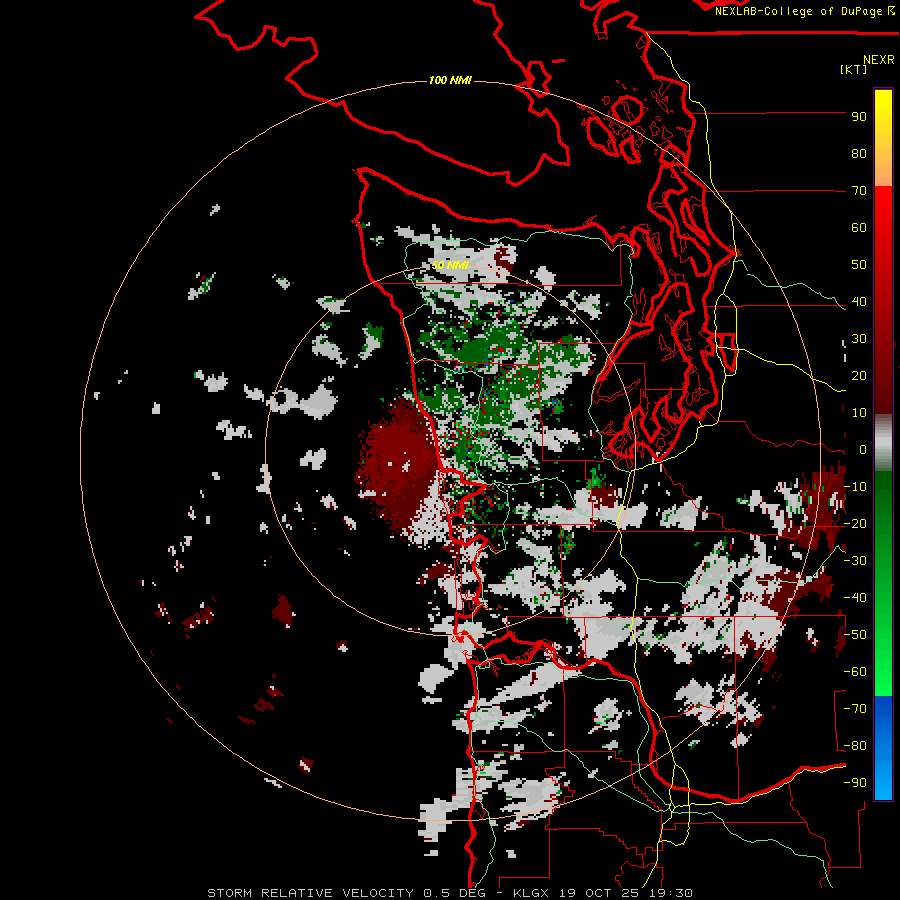Click the blue bottom segment of color bar
Viewport: 900px width, 900px height.
point(883,748)
